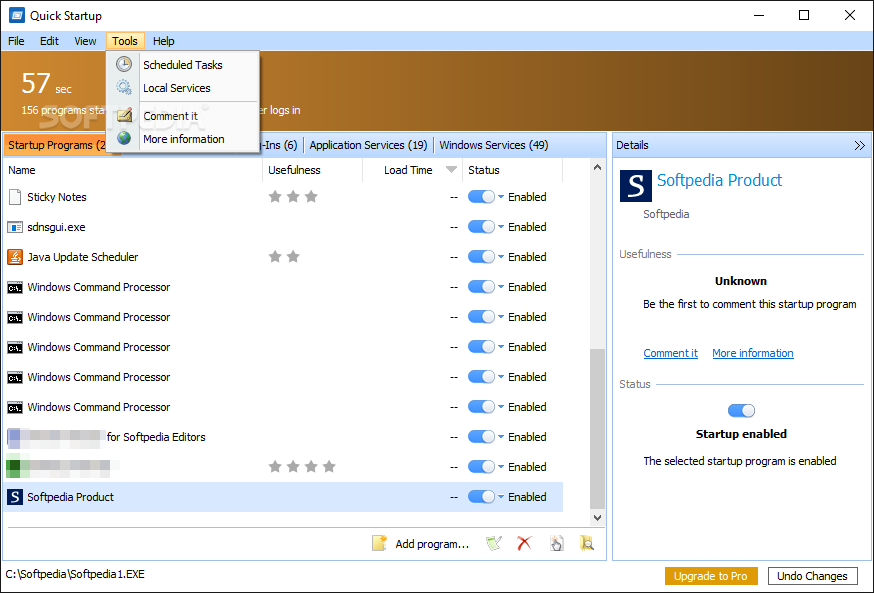Select the Startup Programs tab
Image resolution: width=874 pixels, height=593 pixels.
56,145
